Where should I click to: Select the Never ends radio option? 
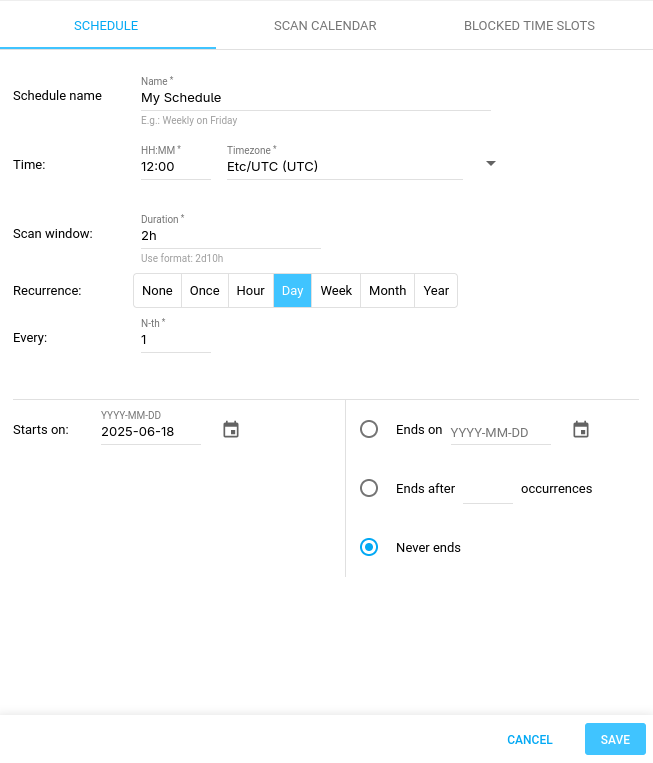[369, 547]
